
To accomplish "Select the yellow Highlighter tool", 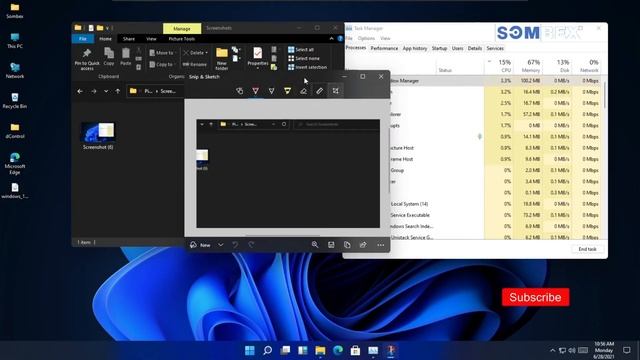I will pos(287,91).
